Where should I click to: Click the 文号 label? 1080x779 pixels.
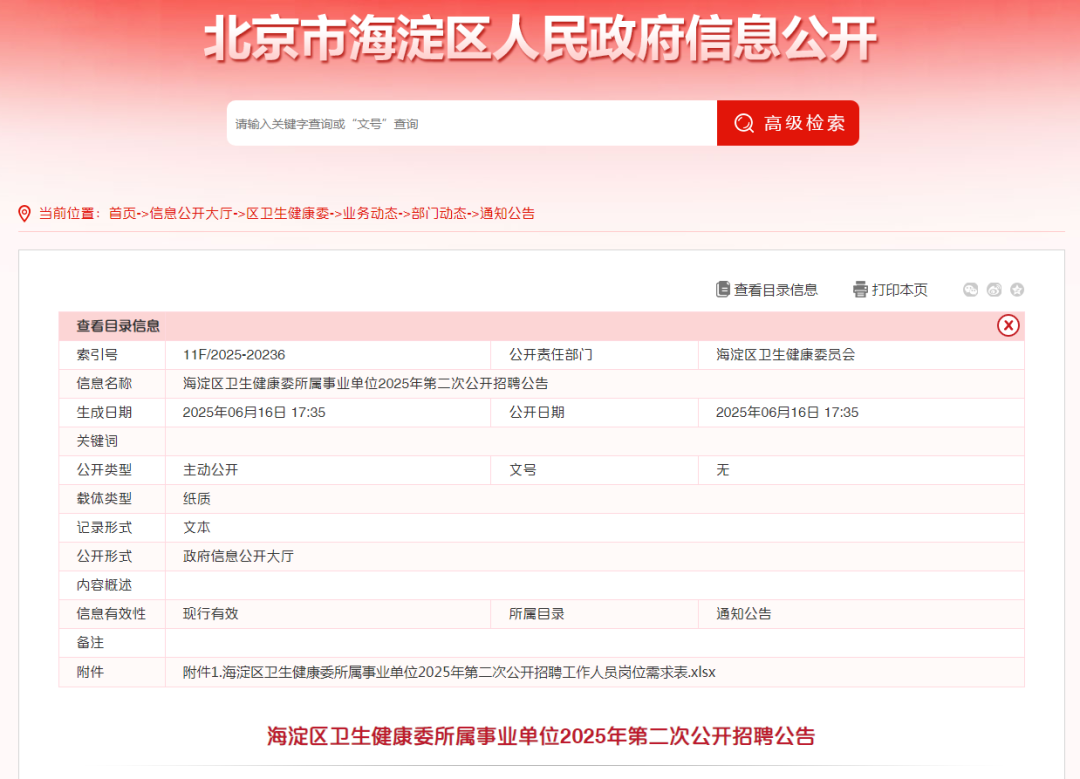[523, 470]
